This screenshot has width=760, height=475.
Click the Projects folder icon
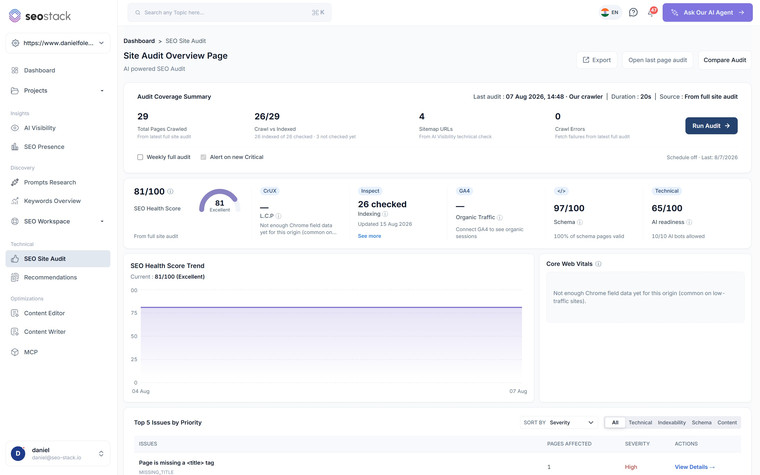(15, 91)
